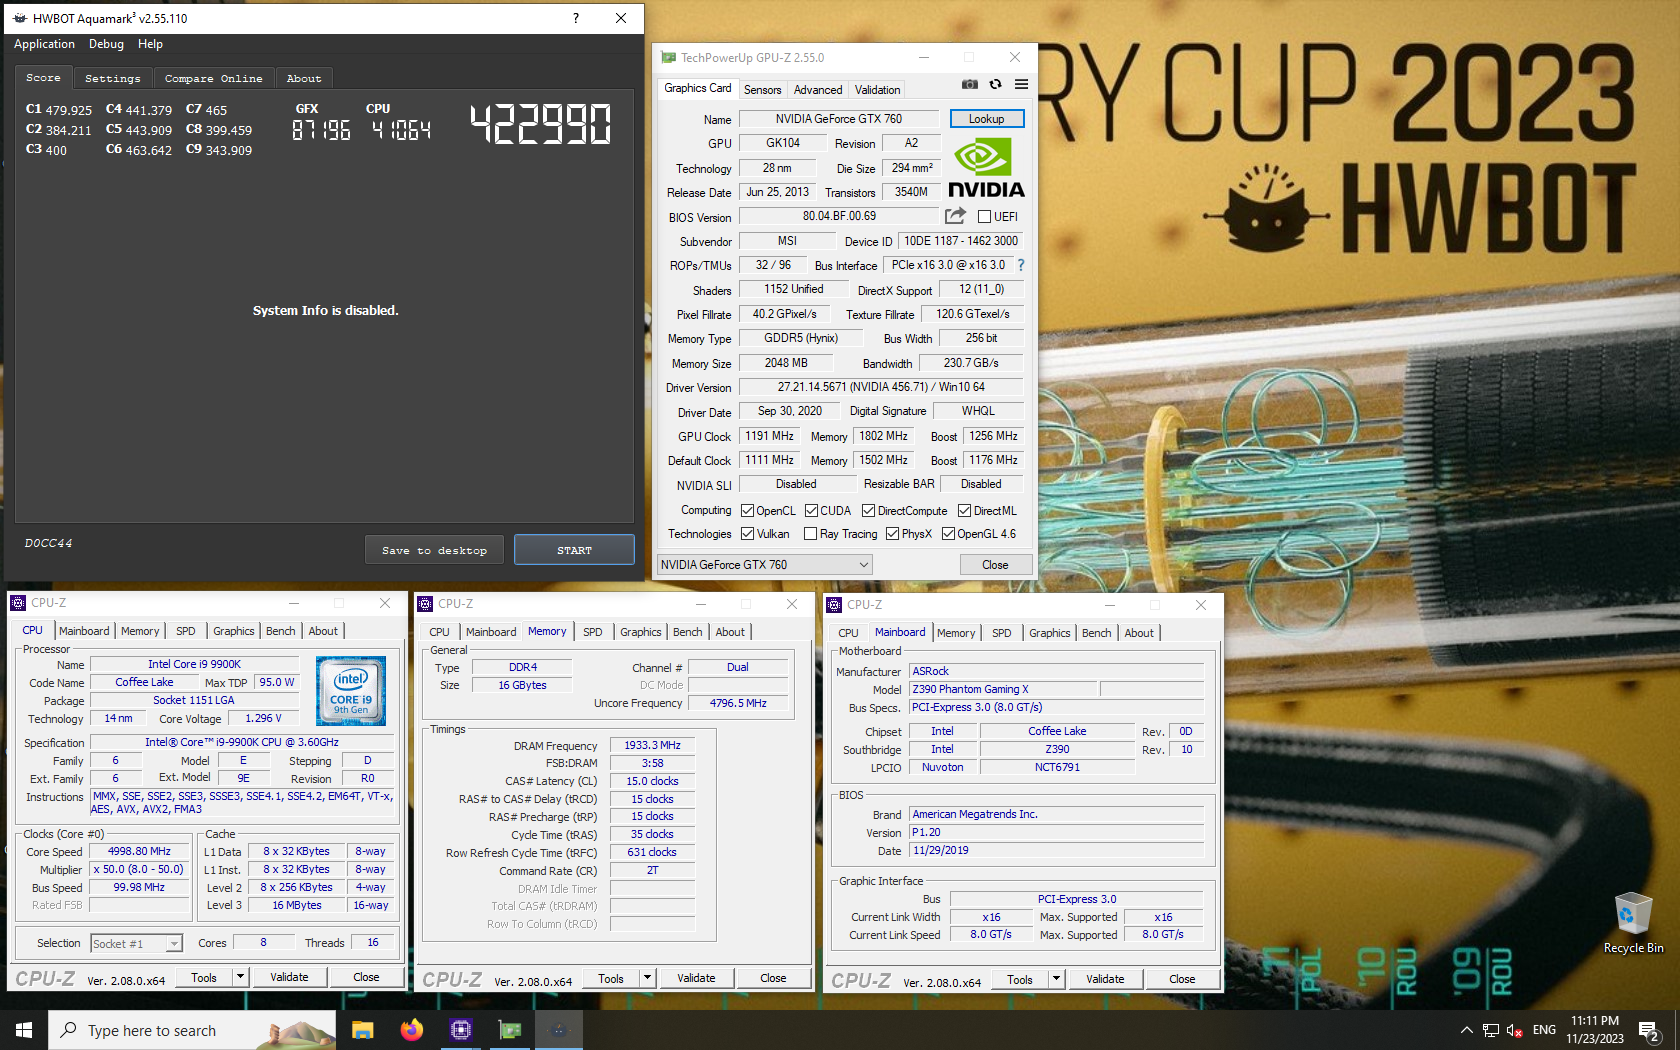Toggle the CUDA checkbox
The height and width of the screenshot is (1050, 1680).
(x=811, y=510)
